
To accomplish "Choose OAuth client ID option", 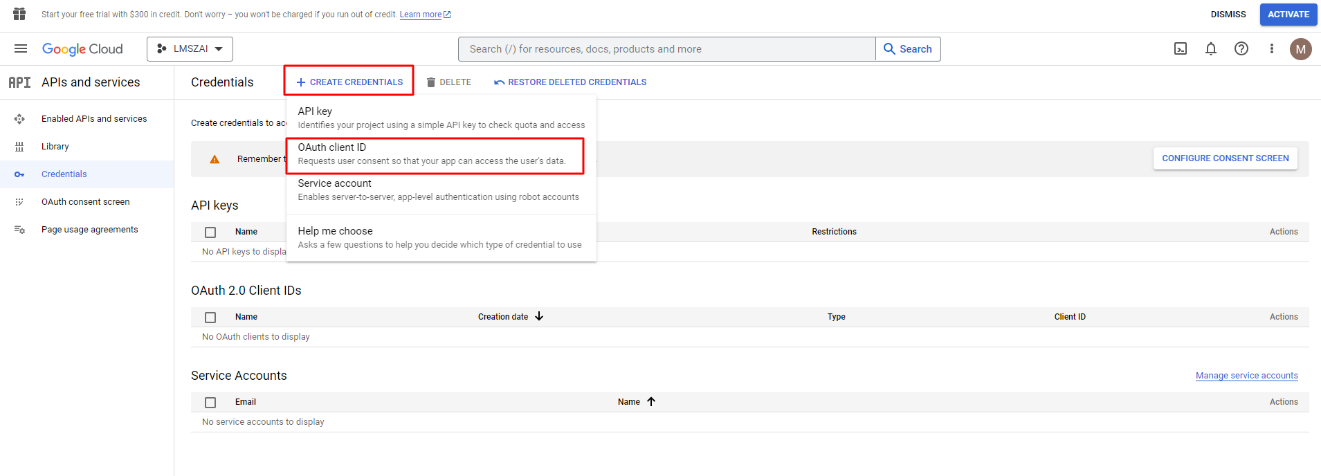I will click(441, 154).
